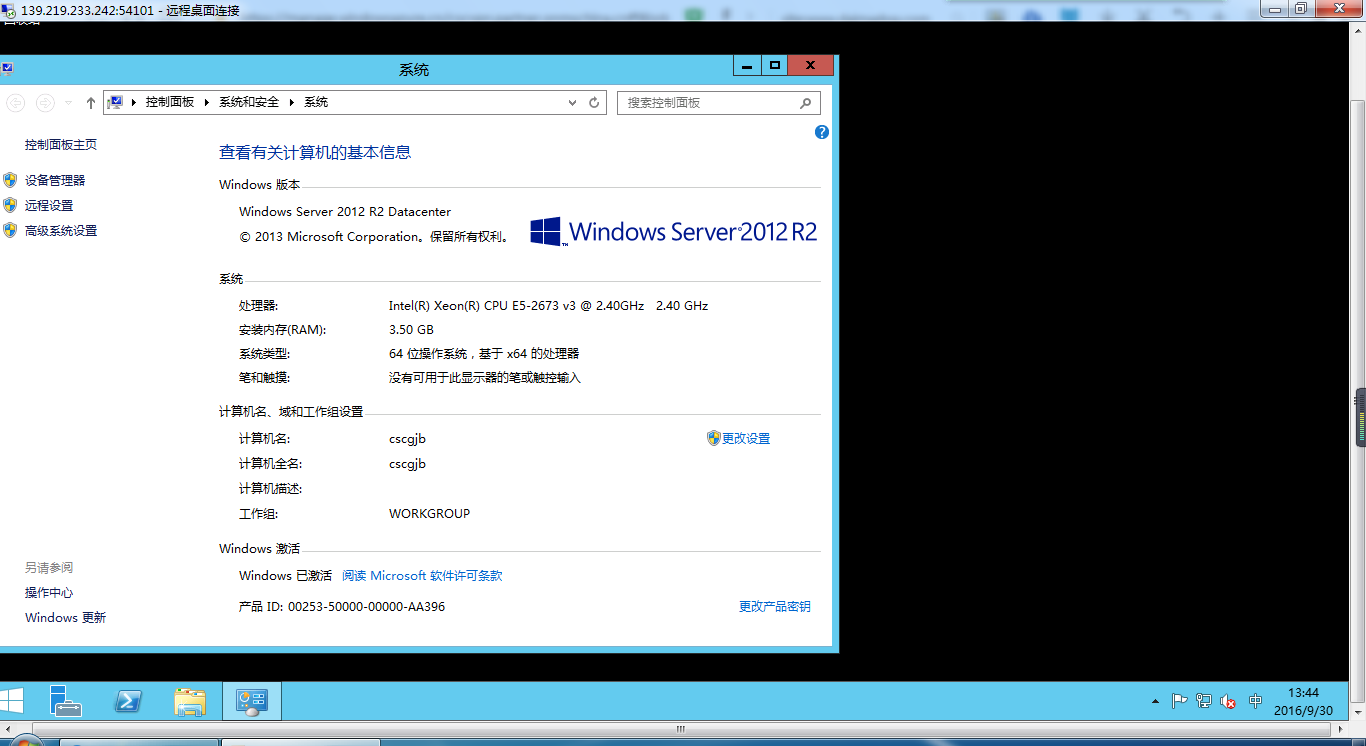The width and height of the screenshot is (1366, 746).
Task: Click the Forward navigation arrow
Action: (x=45, y=102)
